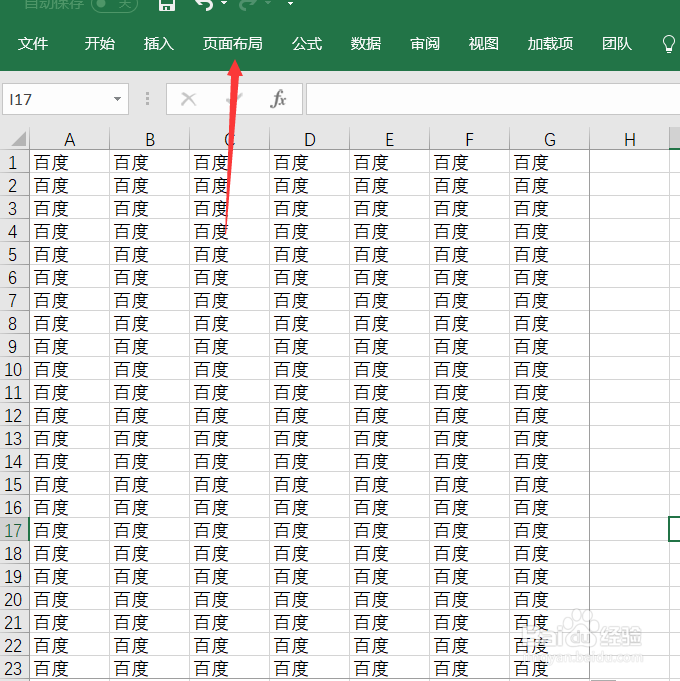Open the 审阅 tab
The width and height of the screenshot is (680, 681).
pyautogui.click(x=425, y=44)
